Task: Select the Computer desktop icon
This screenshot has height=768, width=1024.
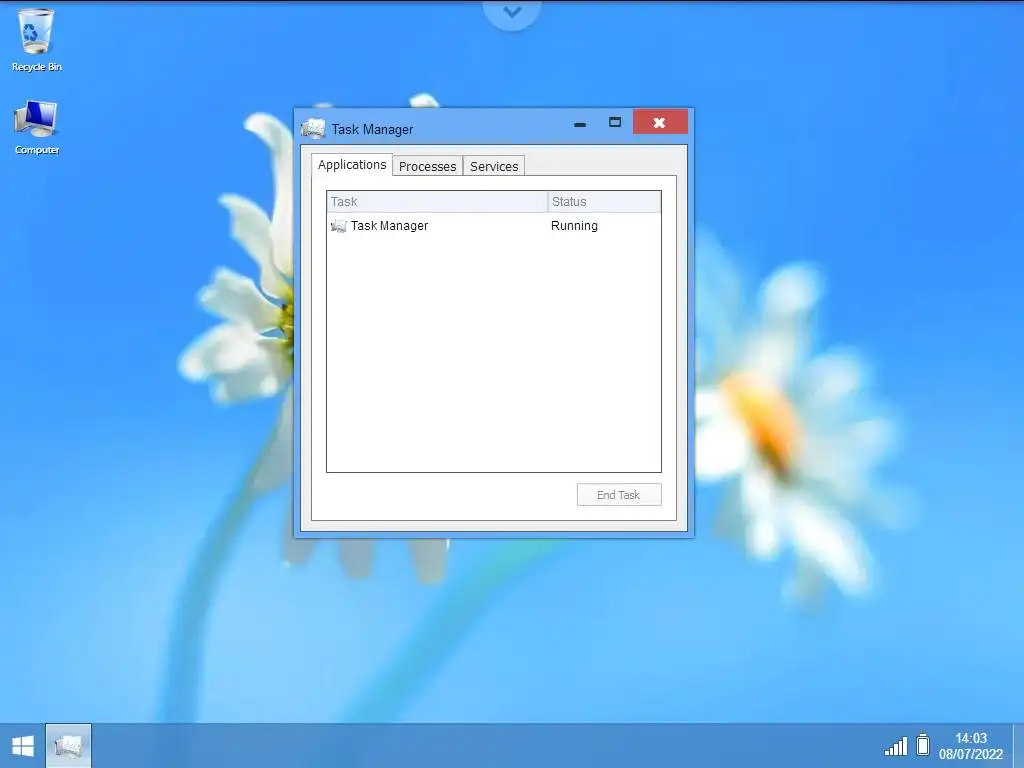Action: coord(37,127)
